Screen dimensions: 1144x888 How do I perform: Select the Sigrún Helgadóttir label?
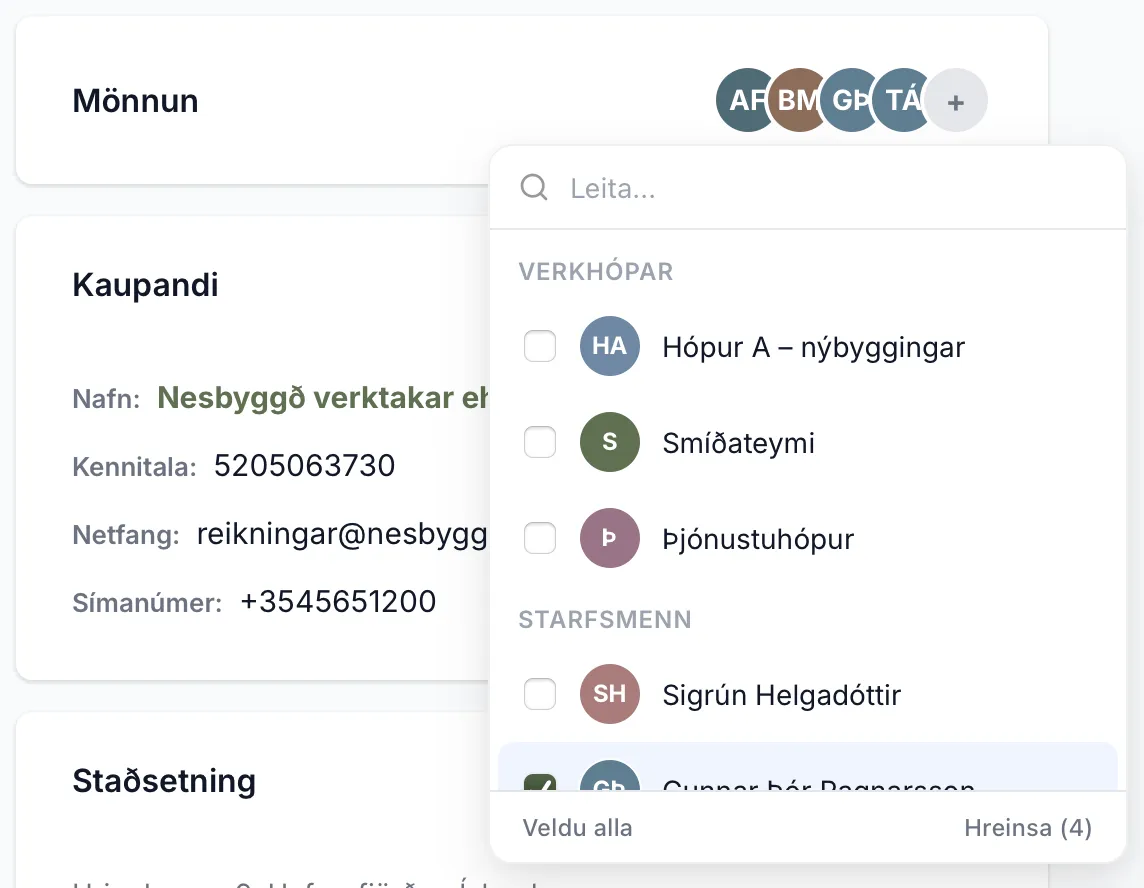[781, 695]
